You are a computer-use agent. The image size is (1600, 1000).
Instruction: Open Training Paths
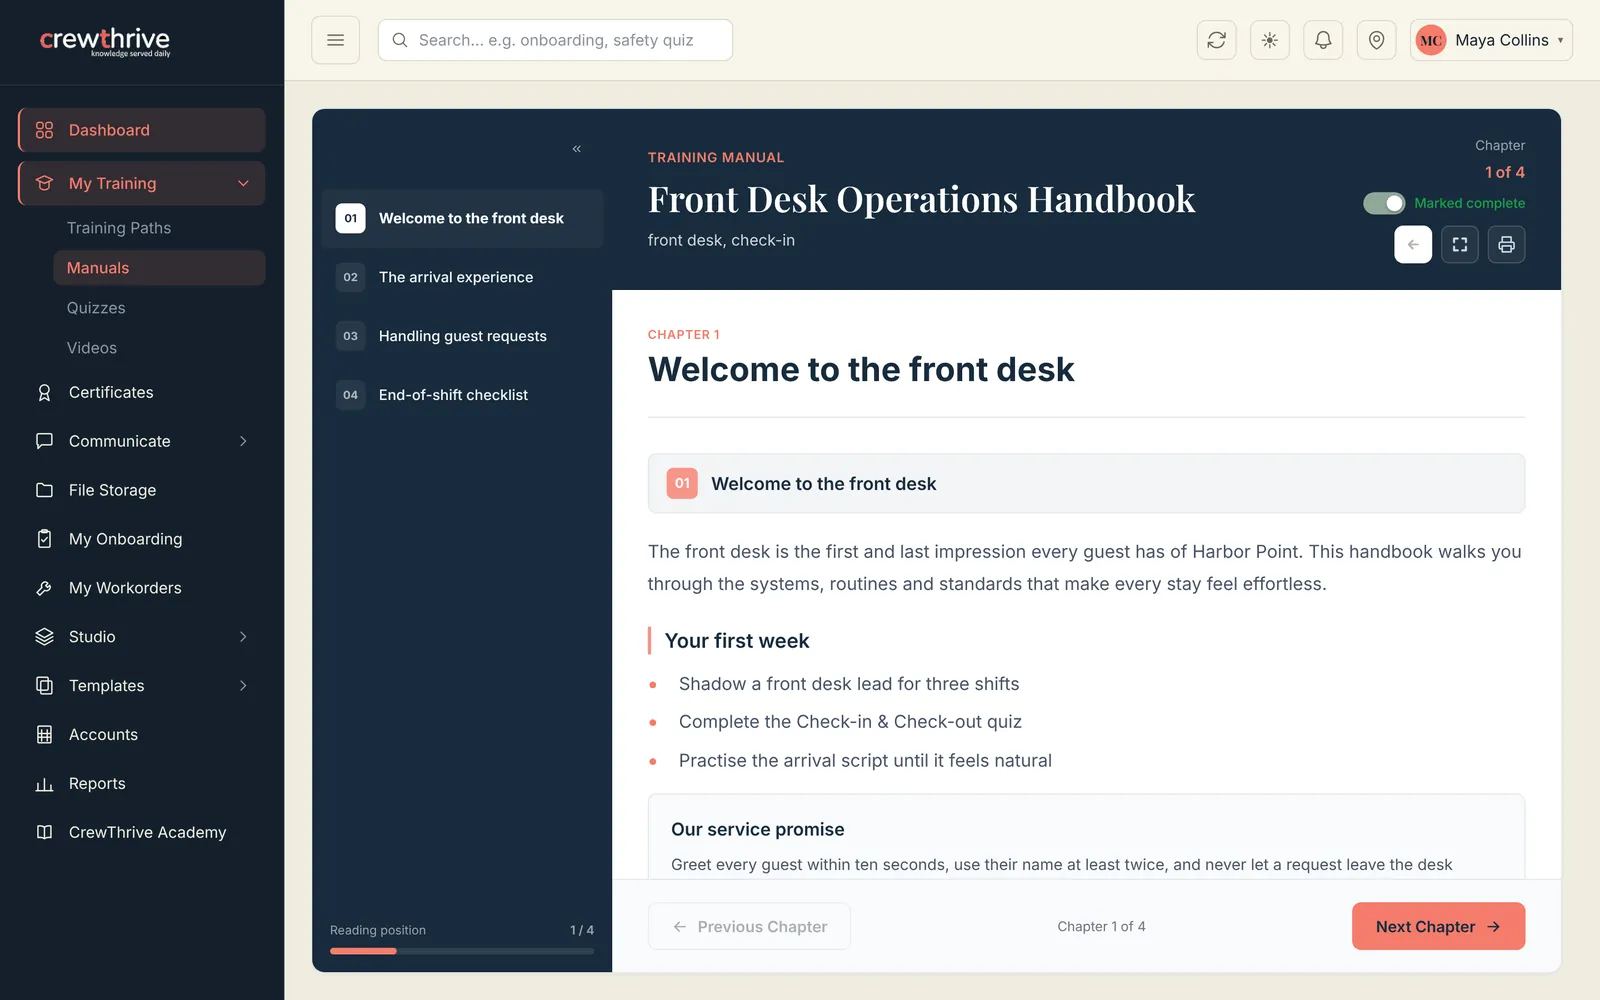click(x=159, y=228)
